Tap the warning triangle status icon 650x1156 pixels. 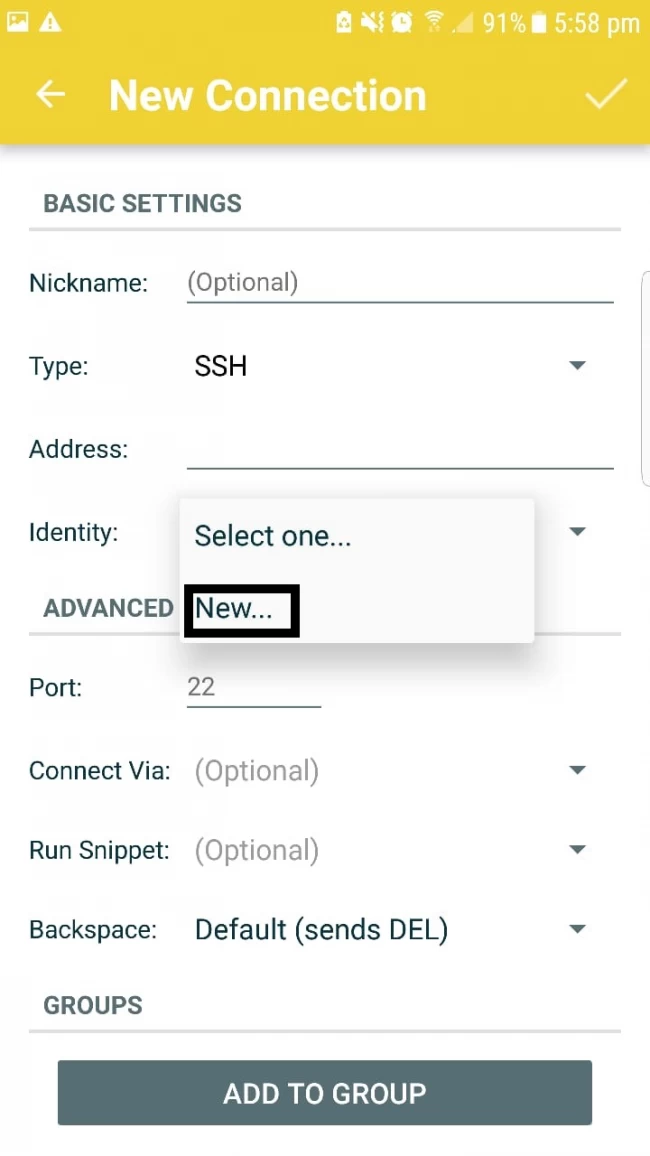coord(49,23)
